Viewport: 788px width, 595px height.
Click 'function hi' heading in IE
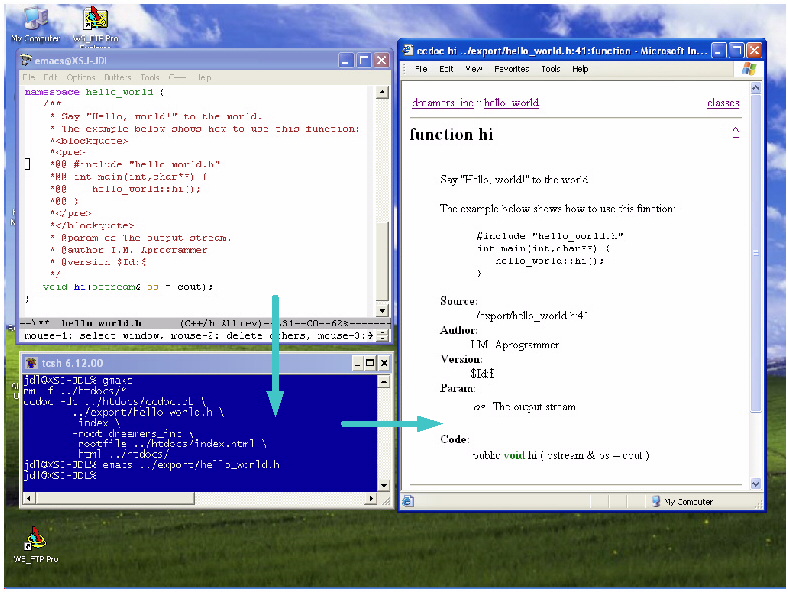tap(451, 134)
